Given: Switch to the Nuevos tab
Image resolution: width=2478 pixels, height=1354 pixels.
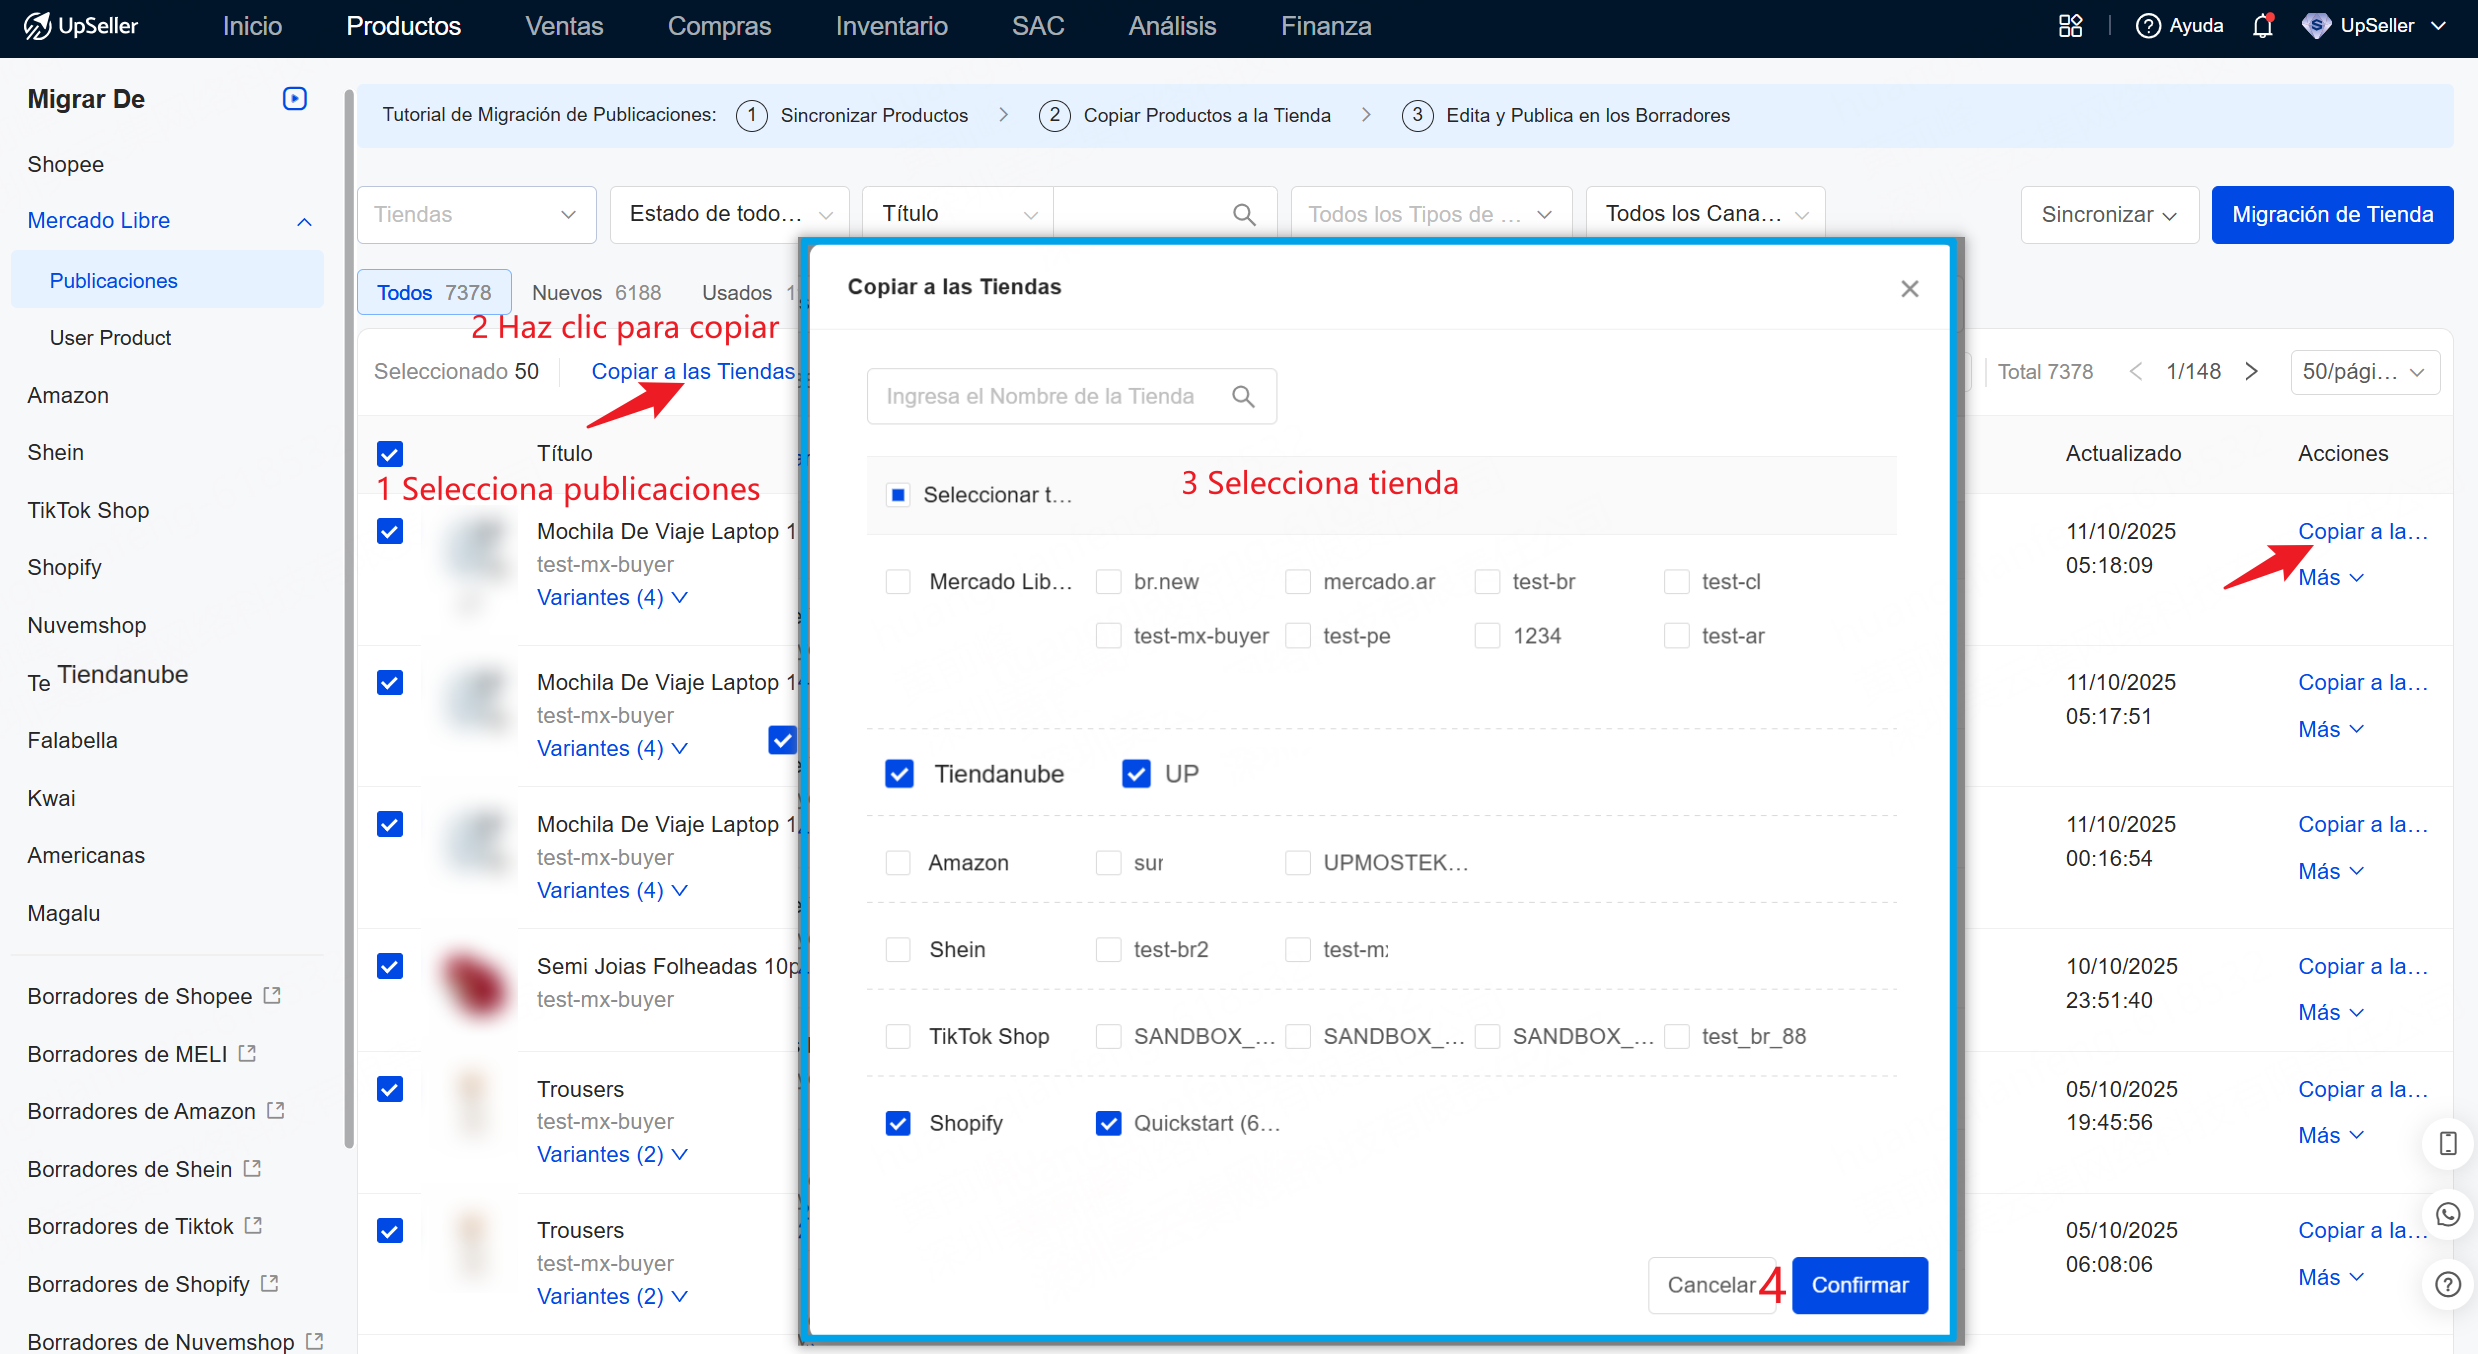Looking at the screenshot, I should pyautogui.click(x=596, y=293).
